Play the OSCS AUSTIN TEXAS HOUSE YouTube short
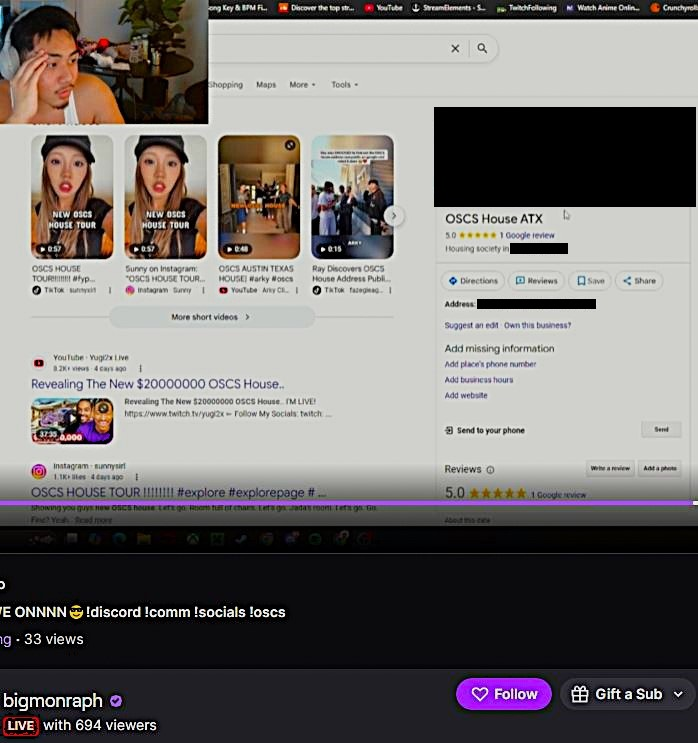This screenshot has height=743, width=698. [x=259, y=197]
